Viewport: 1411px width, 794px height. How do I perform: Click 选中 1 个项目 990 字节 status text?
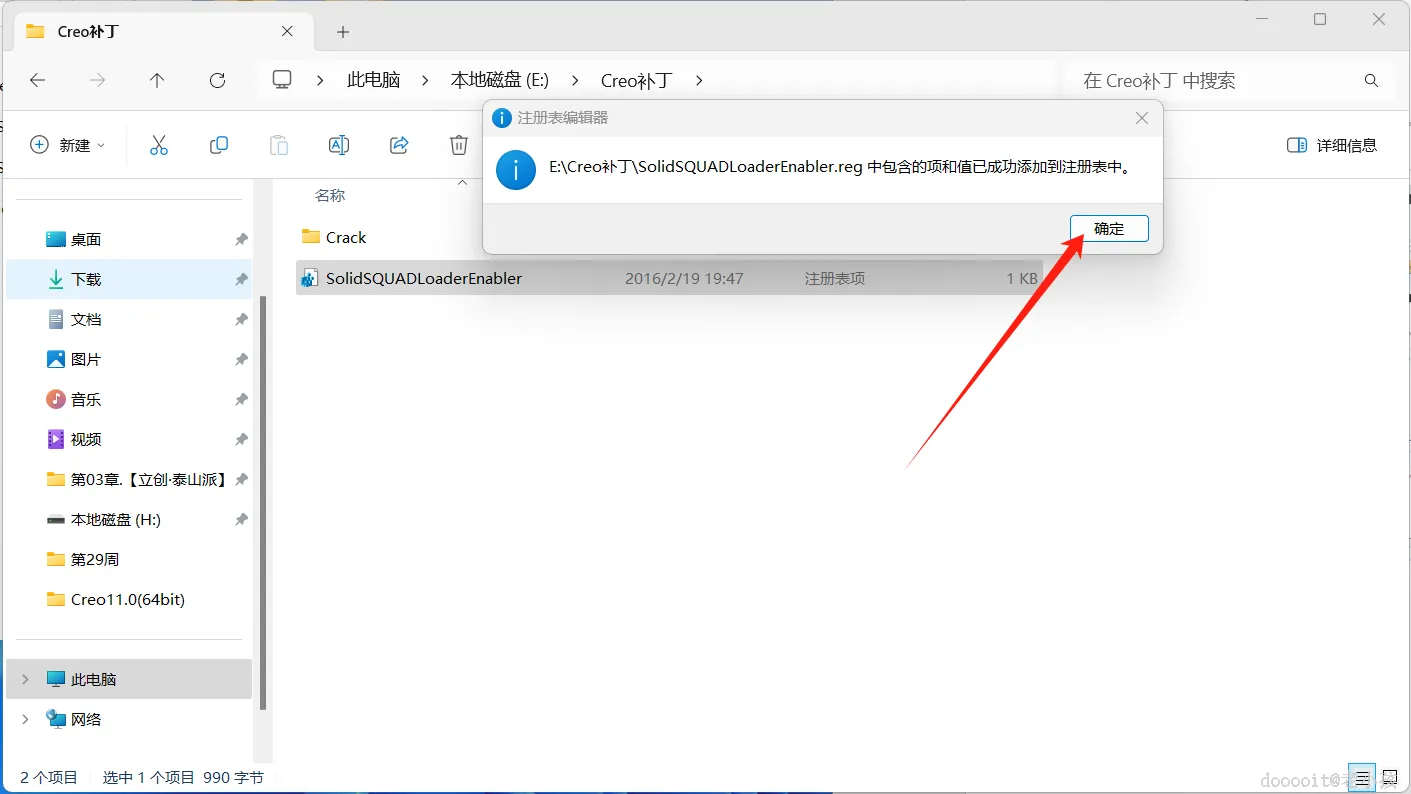(x=183, y=777)
